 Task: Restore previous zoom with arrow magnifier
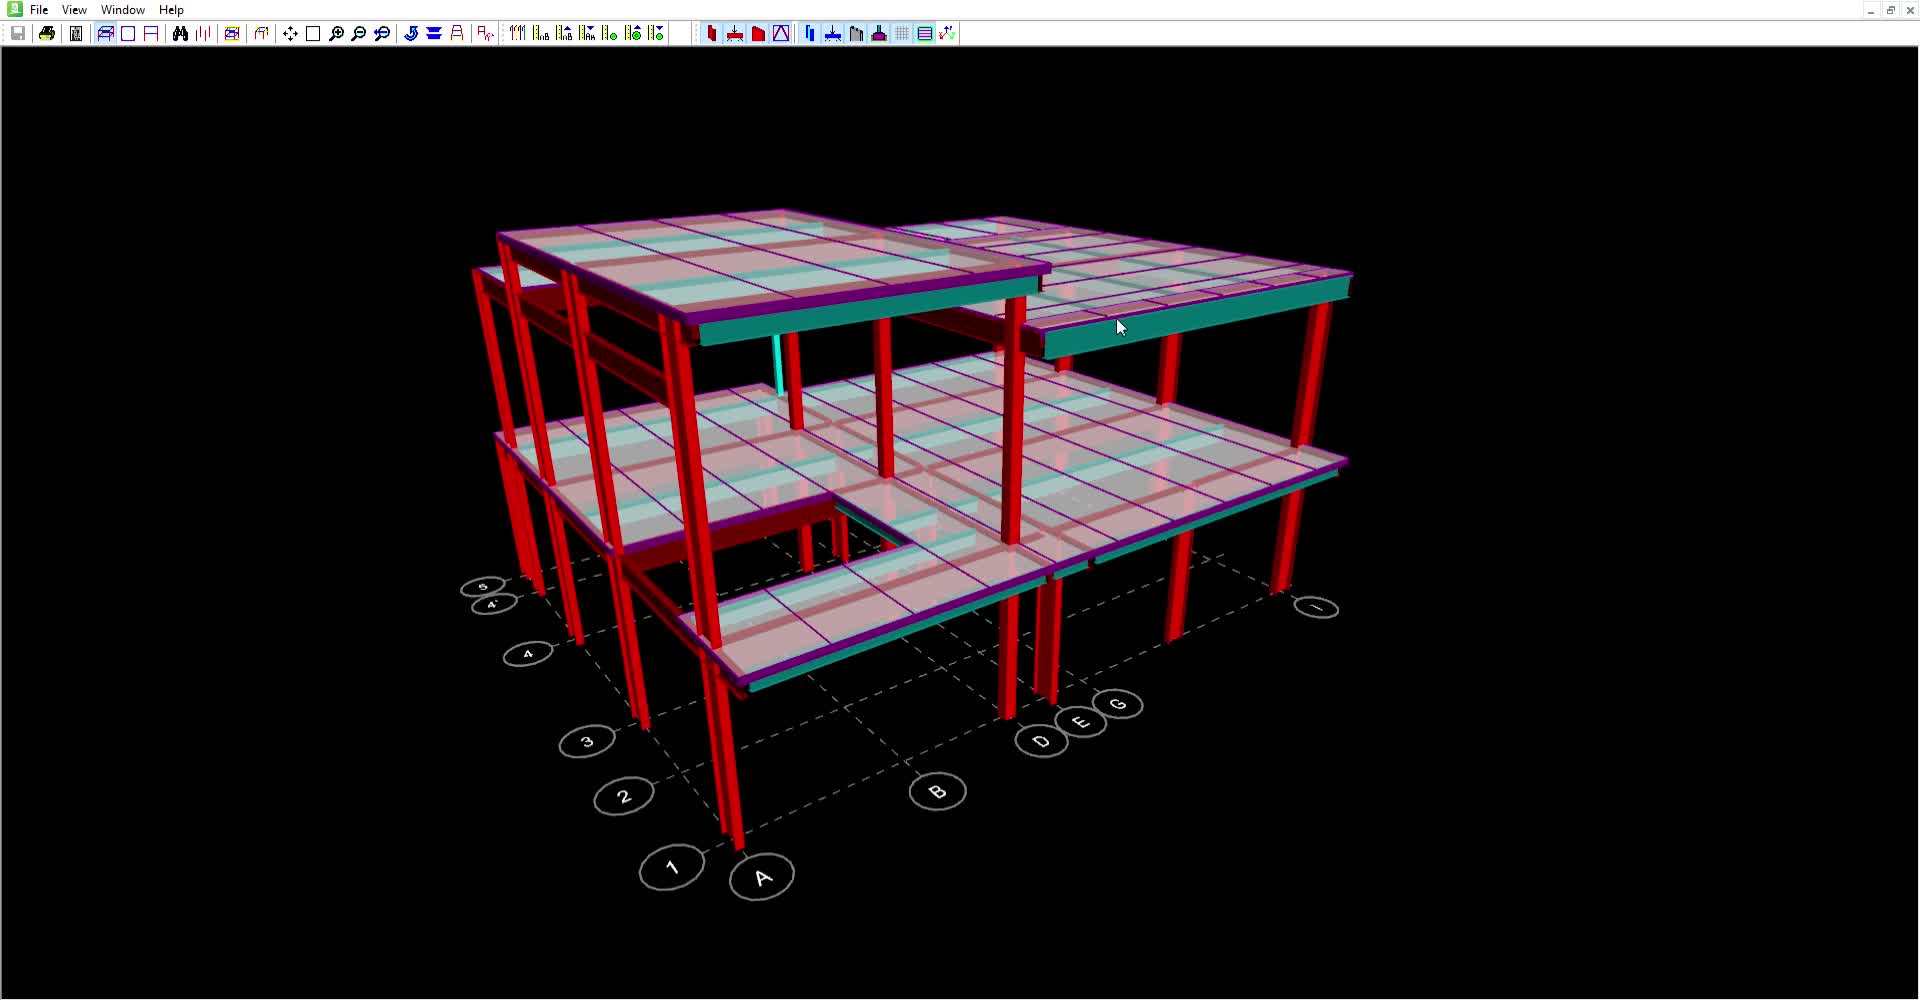382,34
